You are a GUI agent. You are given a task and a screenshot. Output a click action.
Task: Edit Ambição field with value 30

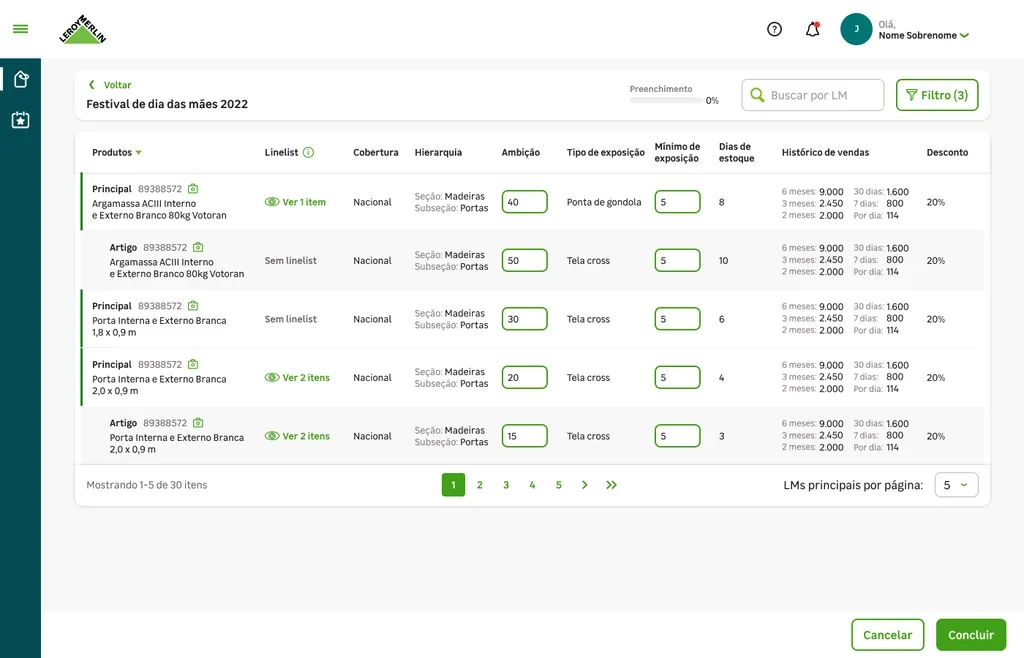tap(524, 319)
